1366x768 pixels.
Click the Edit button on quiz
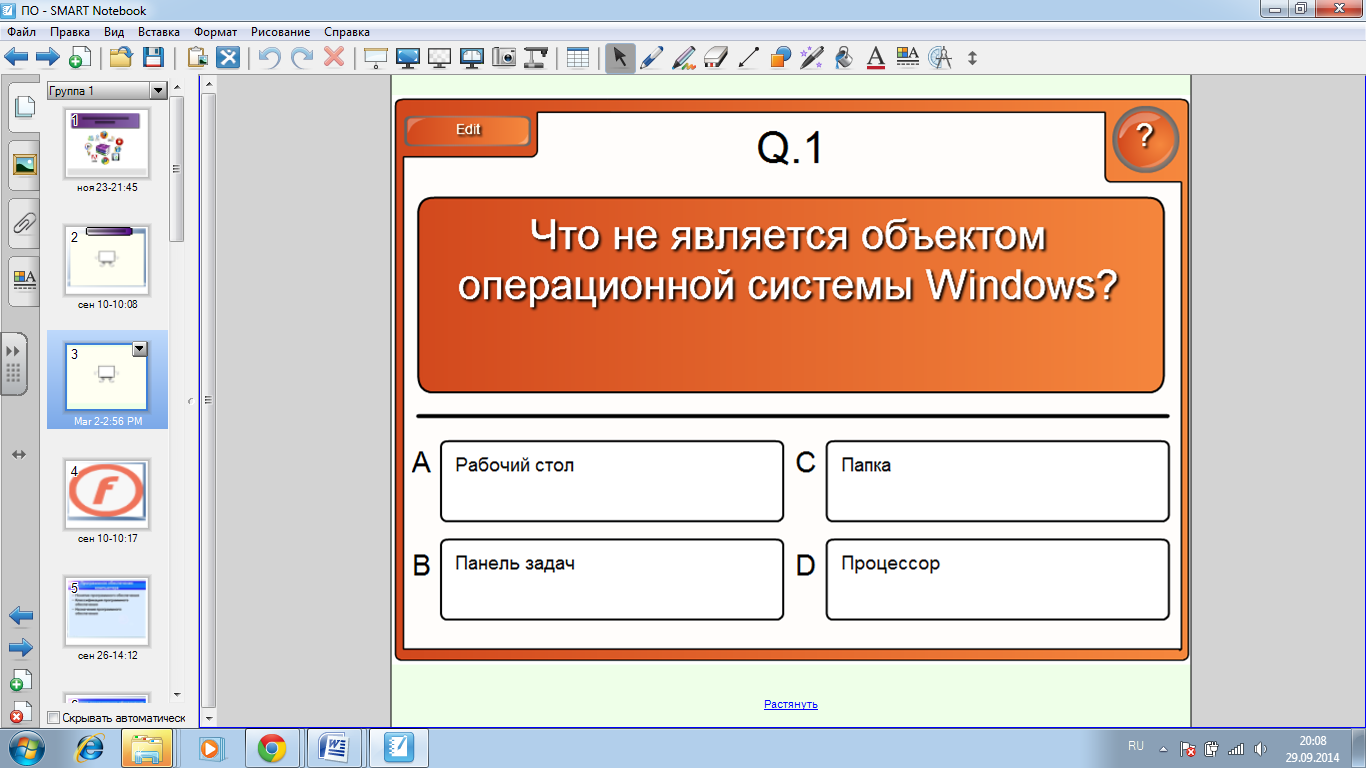(468, 130)
